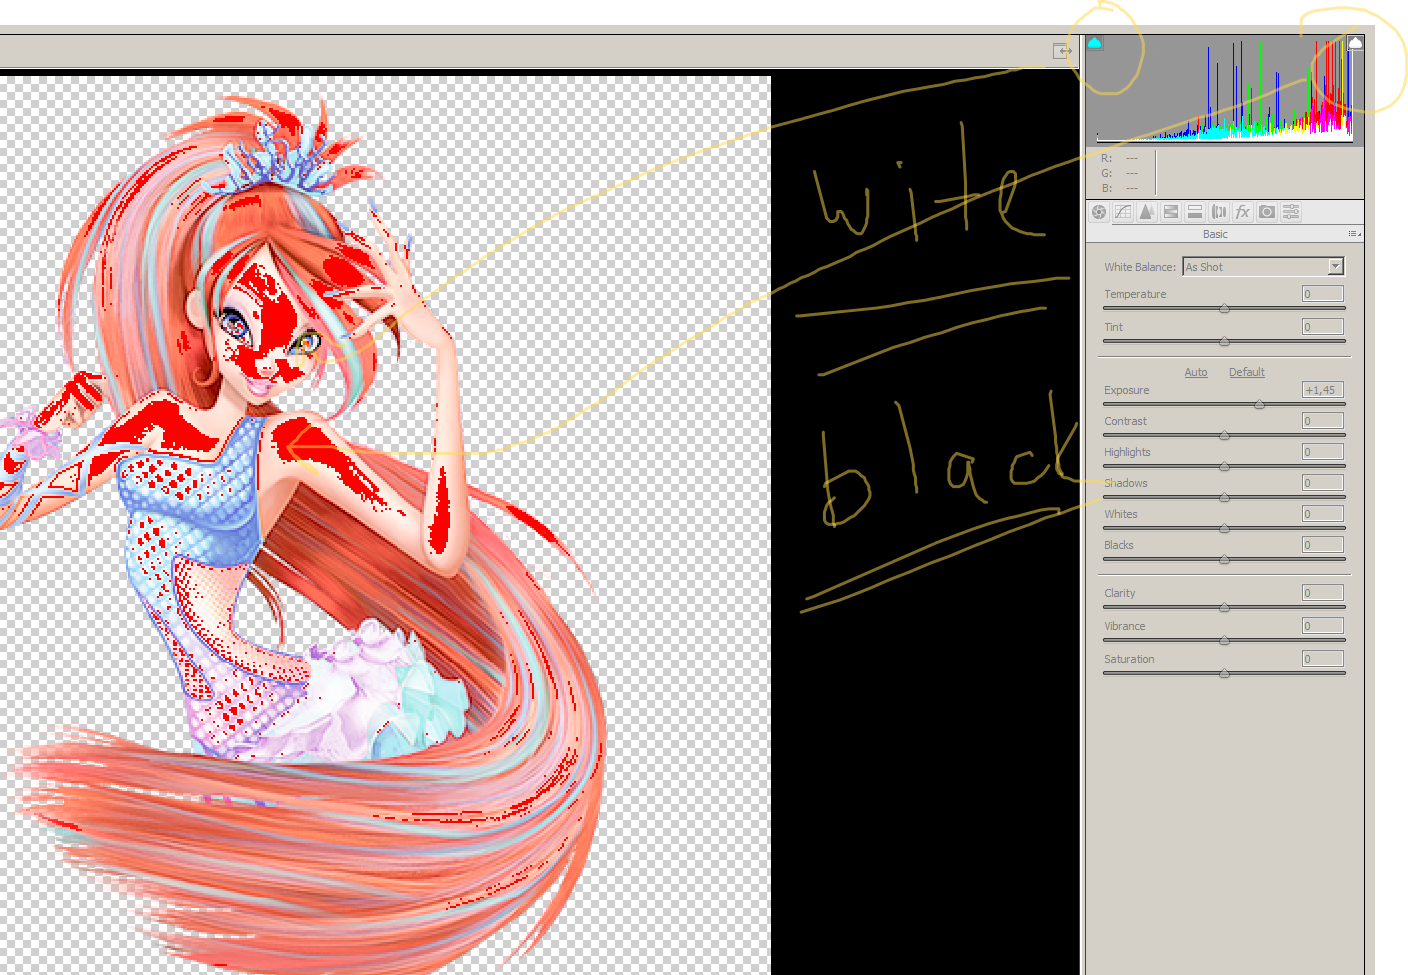The width and height of the screenshot is (1408, 975).
Task: Click the Default tone link
Action: pos(1247,372)
